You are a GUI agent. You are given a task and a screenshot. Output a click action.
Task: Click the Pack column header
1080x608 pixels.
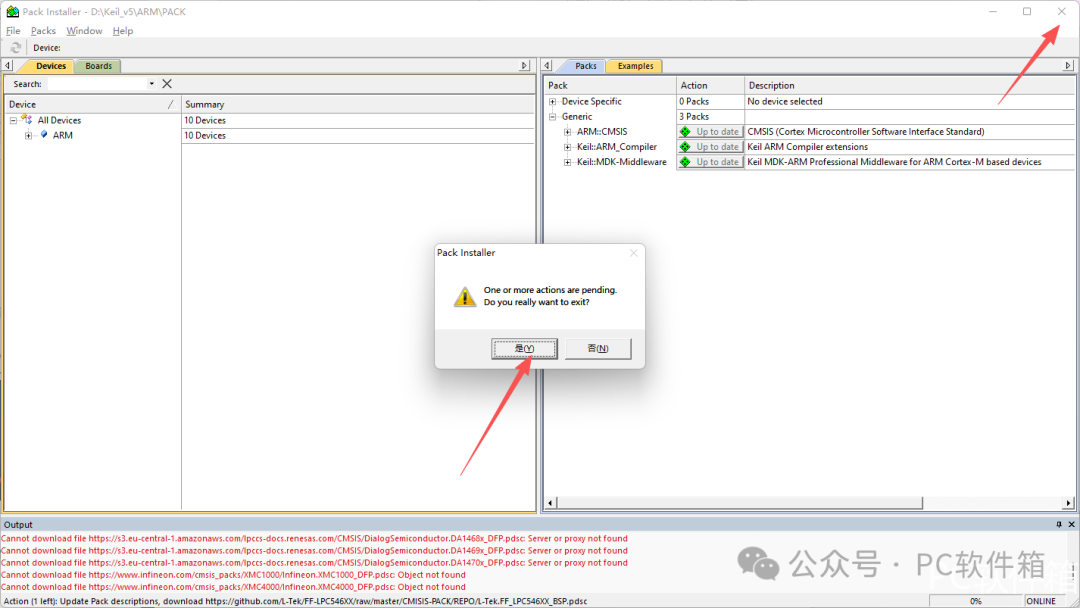(x=610, y=85)
